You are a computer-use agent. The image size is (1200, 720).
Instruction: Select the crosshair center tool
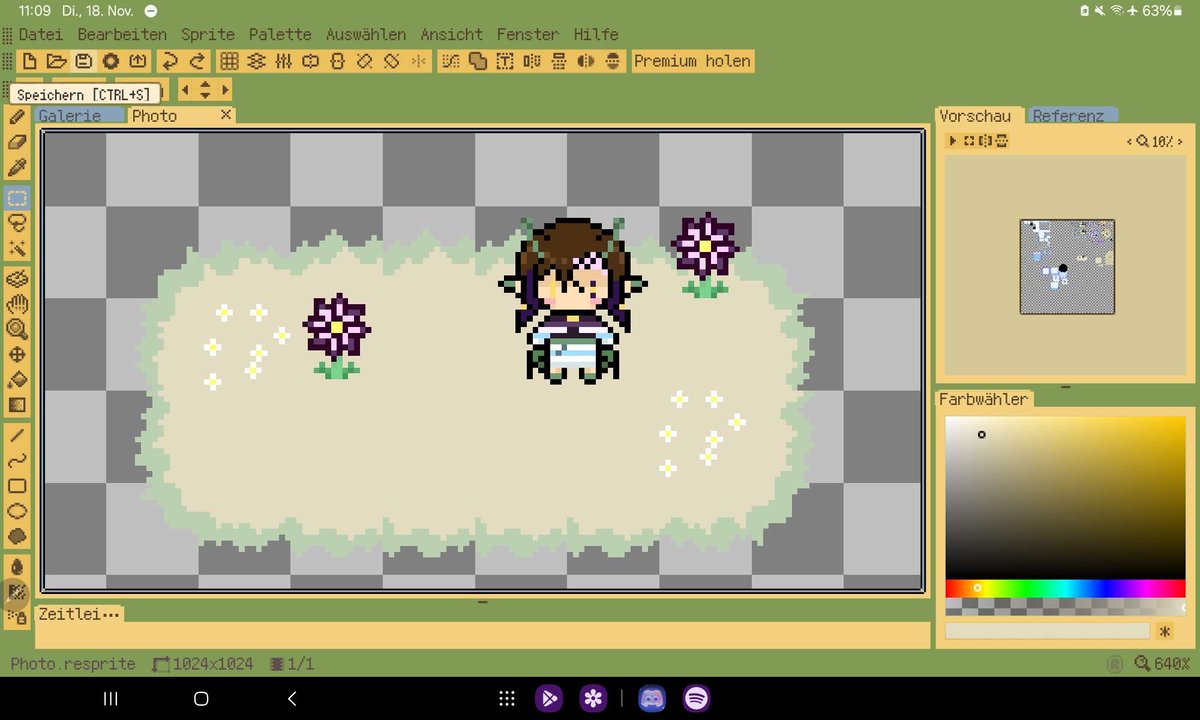[17, 355]
